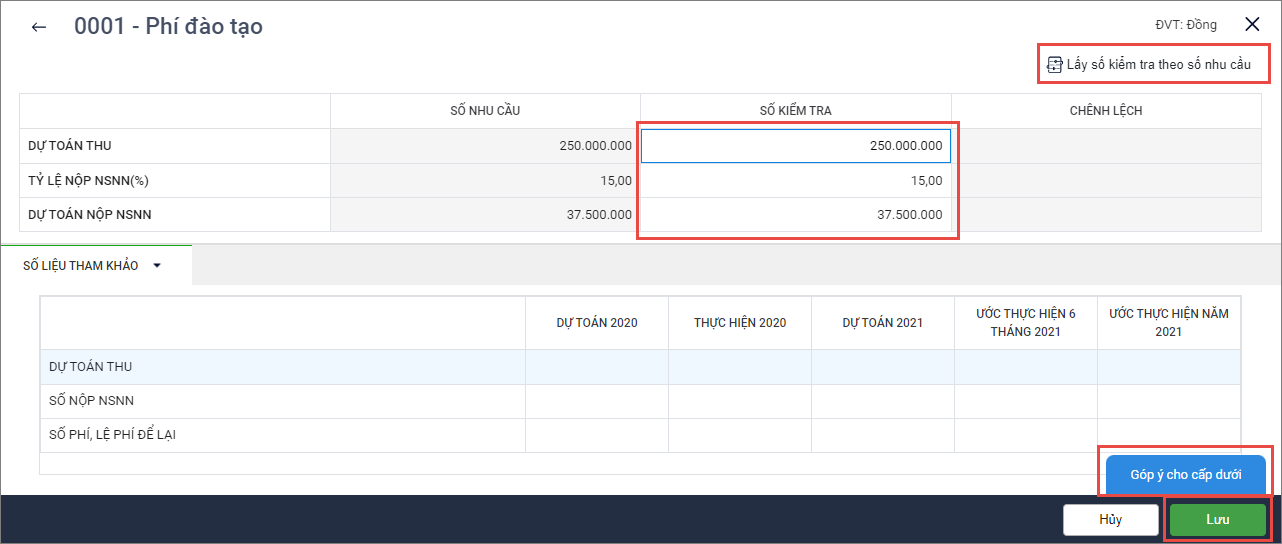Viewport: 1282px width, 544px height.
Task: Select Dự toán thu Số nhu cầu cell
Action: pyautogui.click(x=485, y=146)
